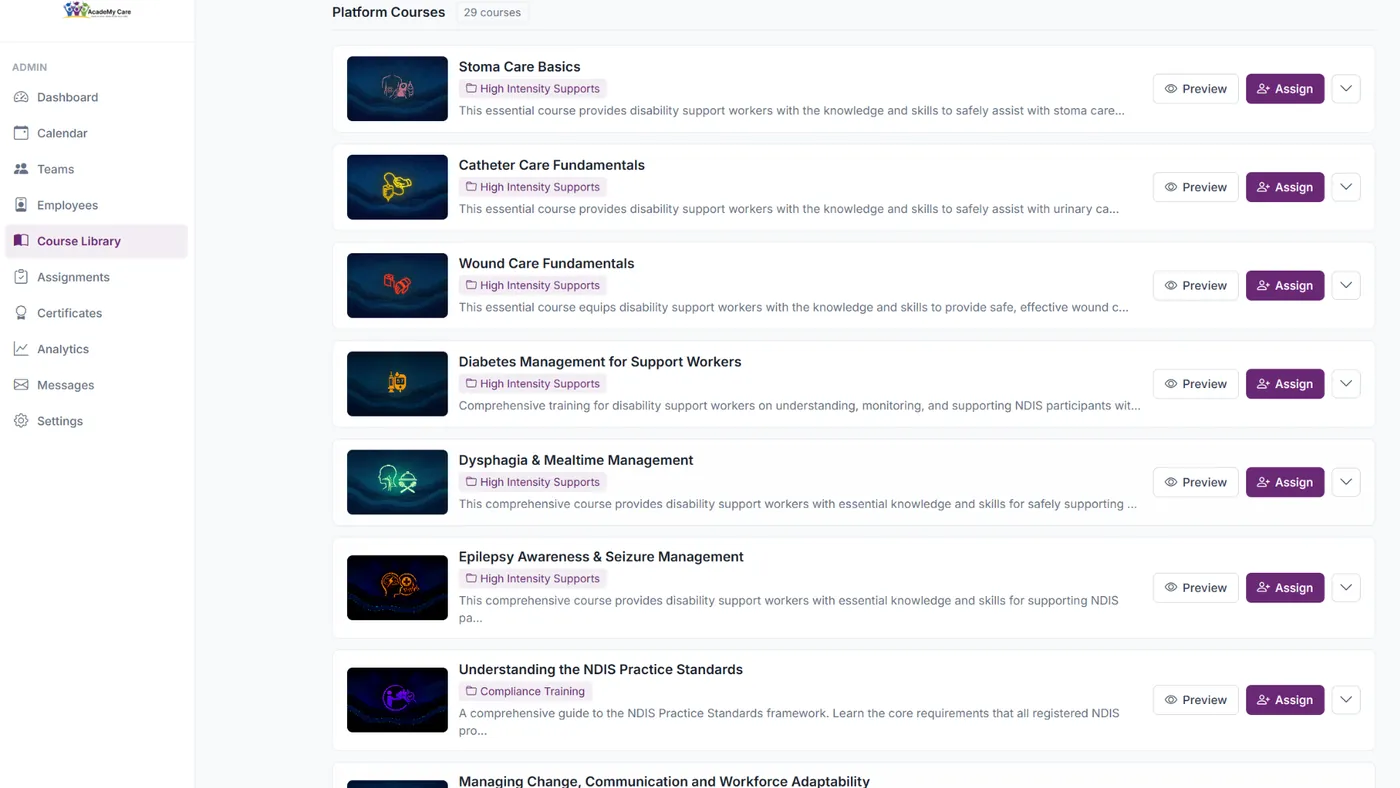Preview the Wound Care Fundamentals course
Image resolution: width=1400 pixels, height=788 pixels.
(1195, 285)
